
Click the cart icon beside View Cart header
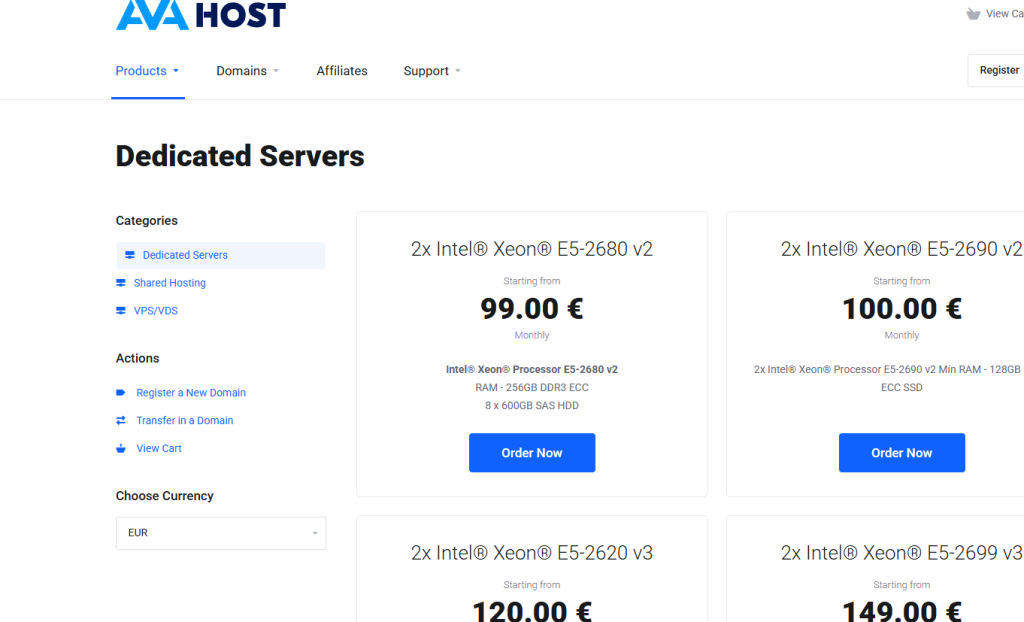tap(973, 14)
